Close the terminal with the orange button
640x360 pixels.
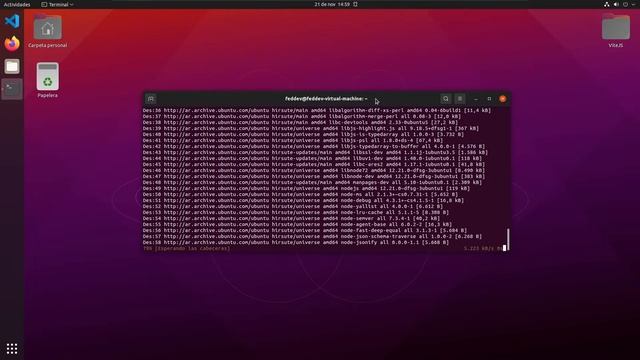coord(503,99)
